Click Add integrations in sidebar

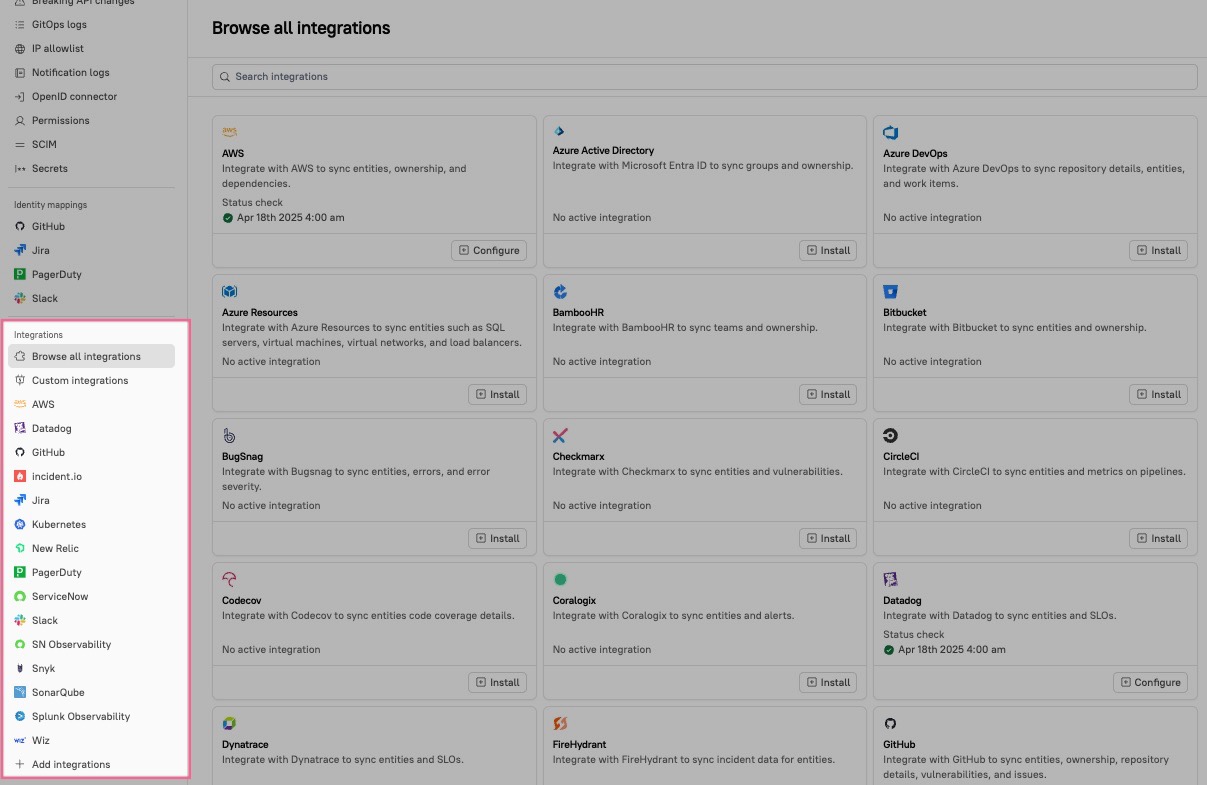70,764
